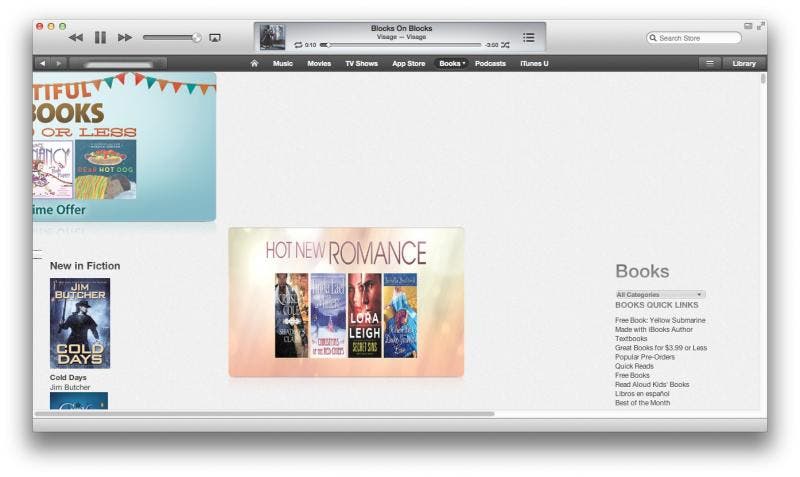Open the Cold Days book cover
Viewport: 800px width, 477px height.
[80, 323]
